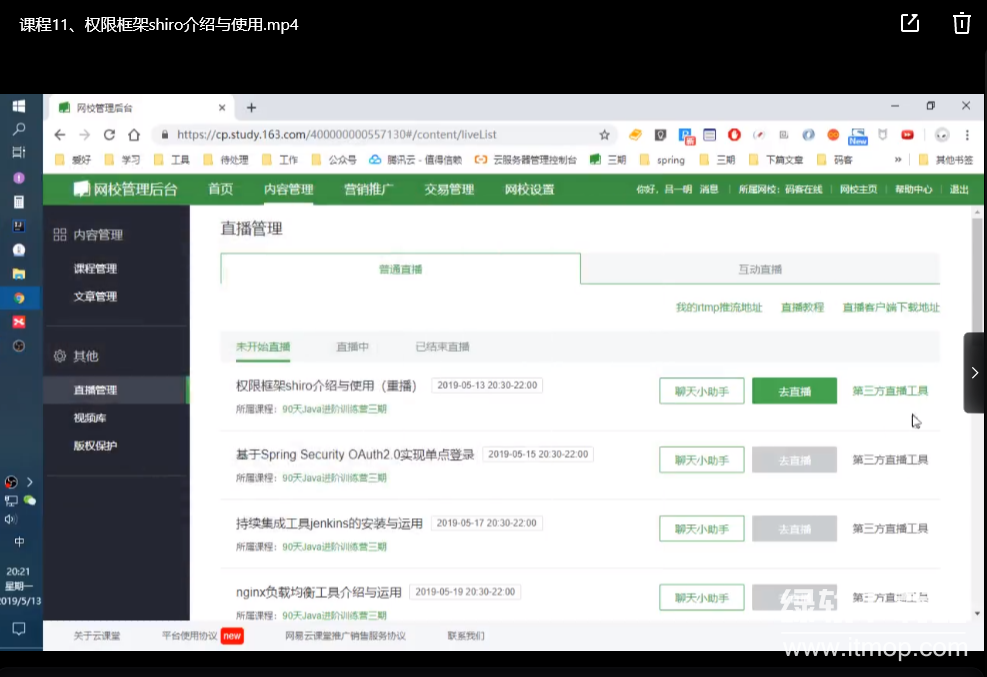Open the Chrome three-dot menu
Viewport: 987px width, 677px height.
point(967,134)
